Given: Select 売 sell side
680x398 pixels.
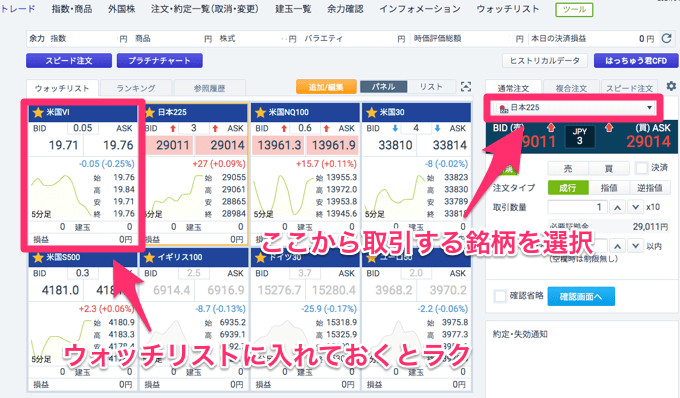Looking at the screenshot, I should [x=568, y=168].
